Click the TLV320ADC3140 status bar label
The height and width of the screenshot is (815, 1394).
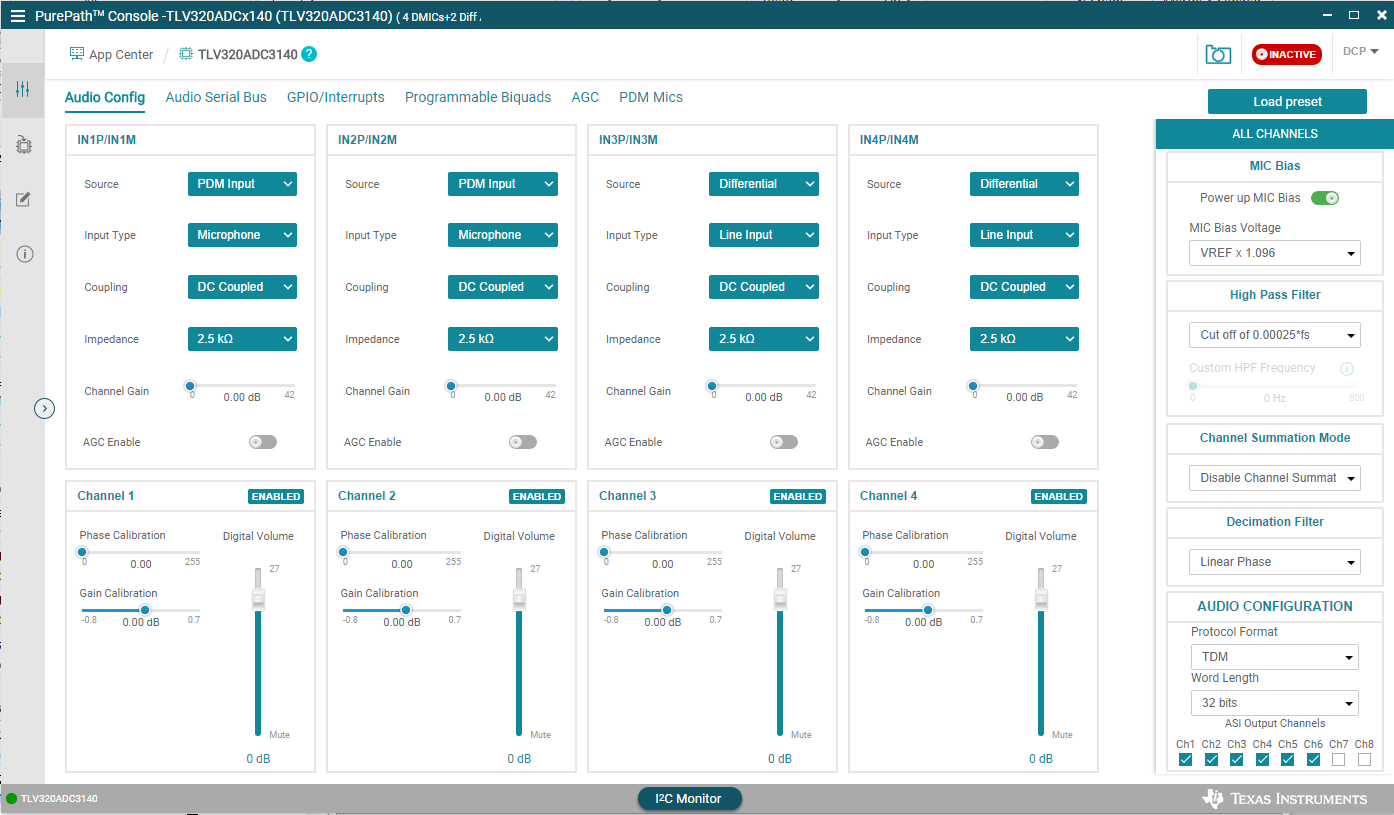coord(59,799)
